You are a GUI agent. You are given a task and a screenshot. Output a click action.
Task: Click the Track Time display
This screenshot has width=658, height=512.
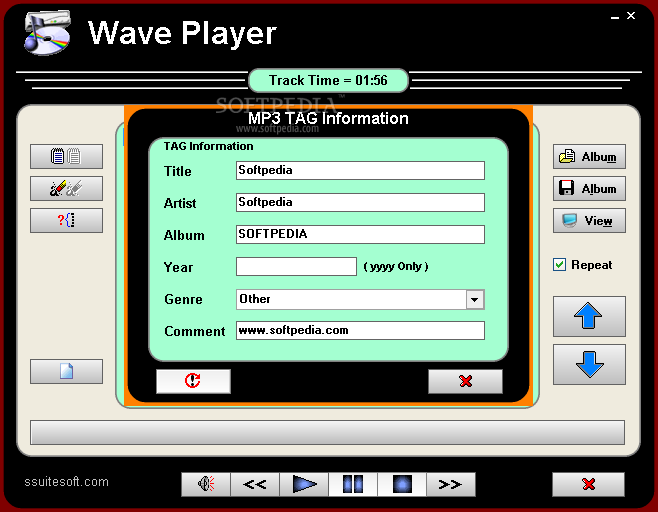click(328, 80)
